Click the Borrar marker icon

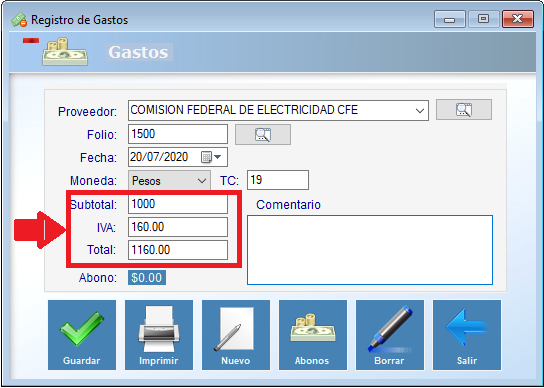click(x=390, y=335)
